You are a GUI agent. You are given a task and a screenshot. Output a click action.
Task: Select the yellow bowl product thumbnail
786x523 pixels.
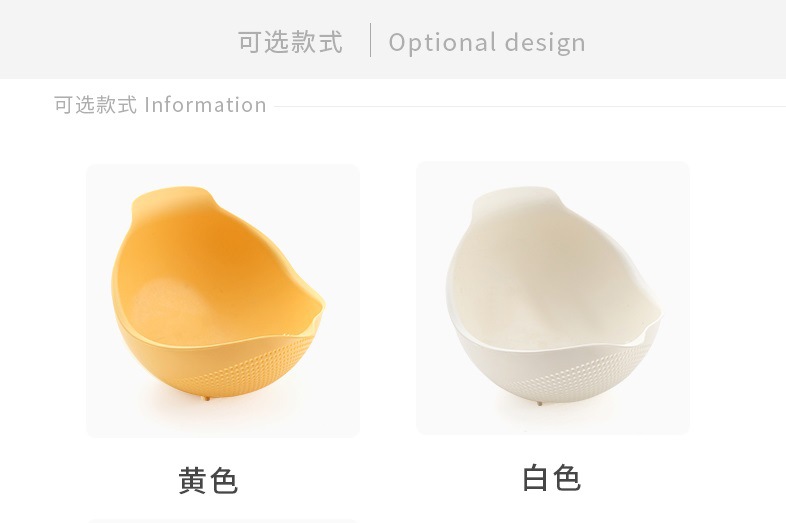point(223,301)
